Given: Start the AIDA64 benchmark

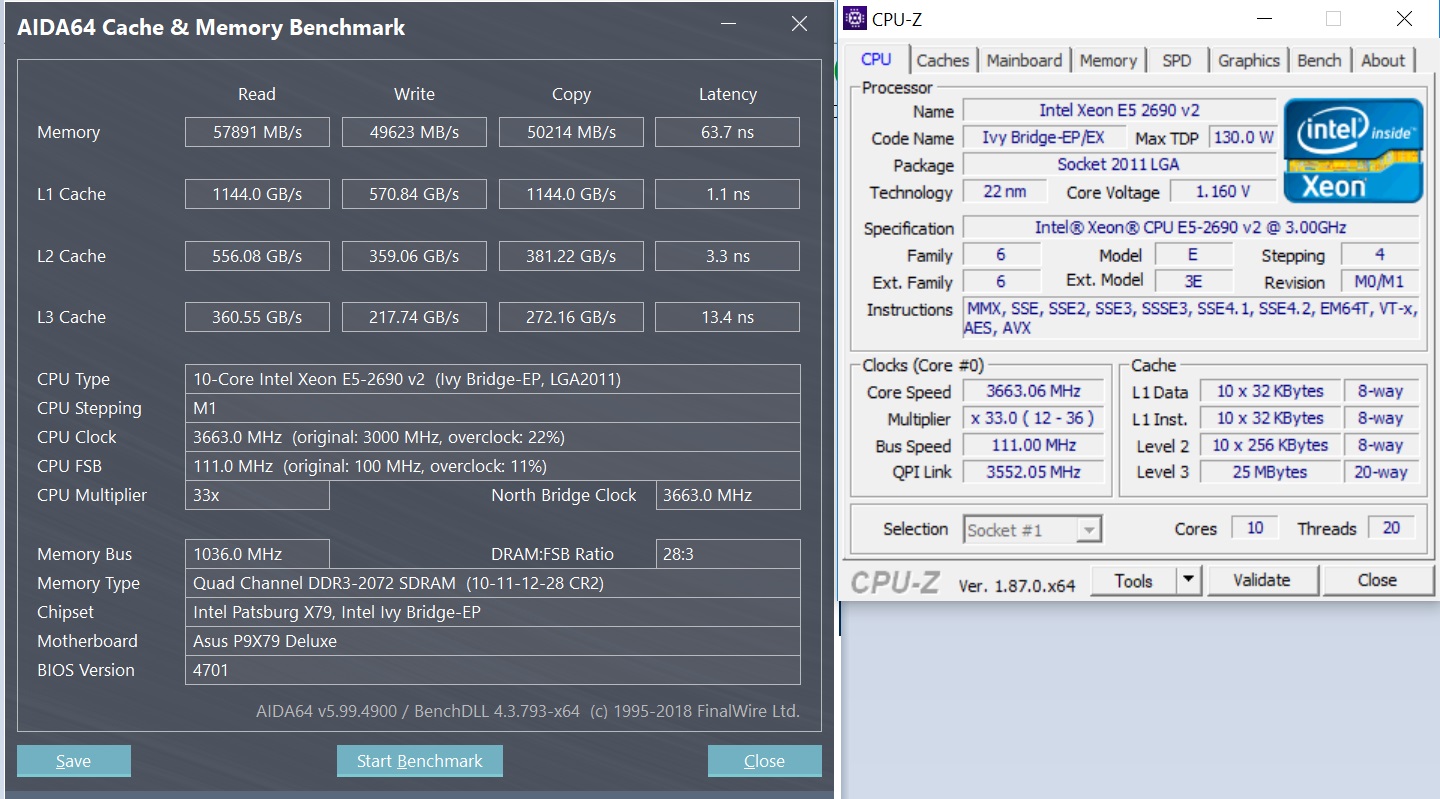Looking at the screenshot, I should (x=420, y=761).
